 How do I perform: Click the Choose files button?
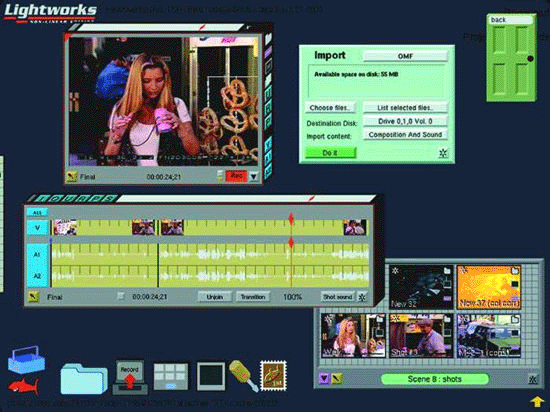click(330, 108)
